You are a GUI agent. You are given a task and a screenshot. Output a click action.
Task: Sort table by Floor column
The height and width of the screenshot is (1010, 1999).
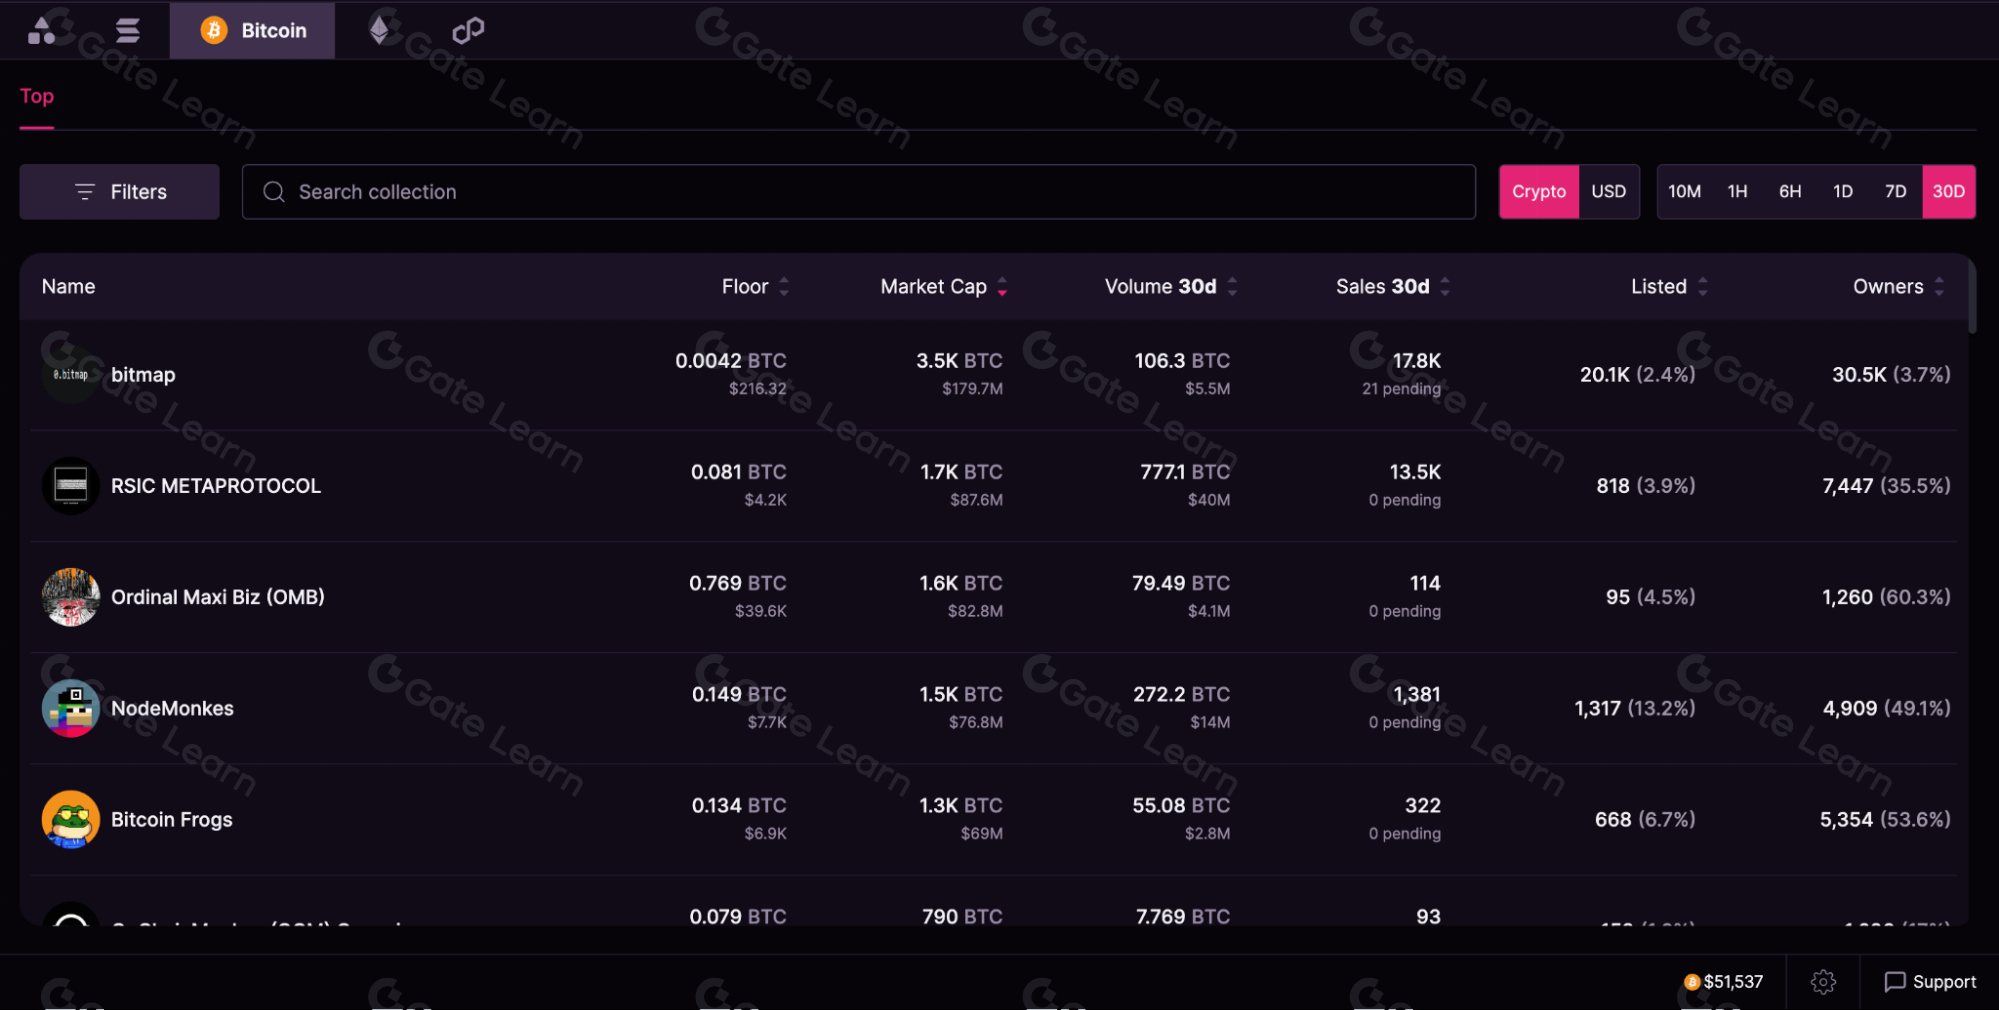(755, 287)
